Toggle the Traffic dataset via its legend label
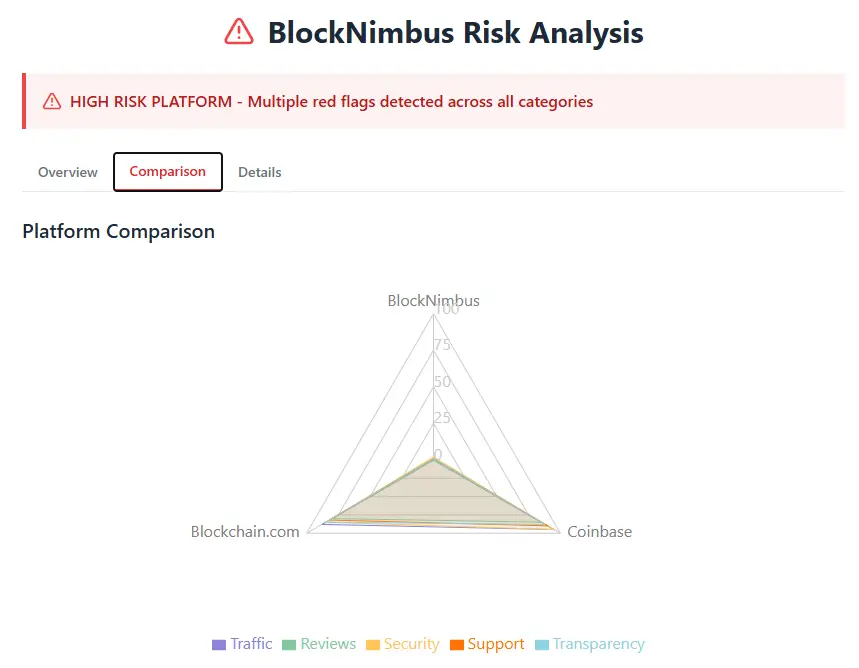Viewport: 859px width, 668px height. (252, 644)
